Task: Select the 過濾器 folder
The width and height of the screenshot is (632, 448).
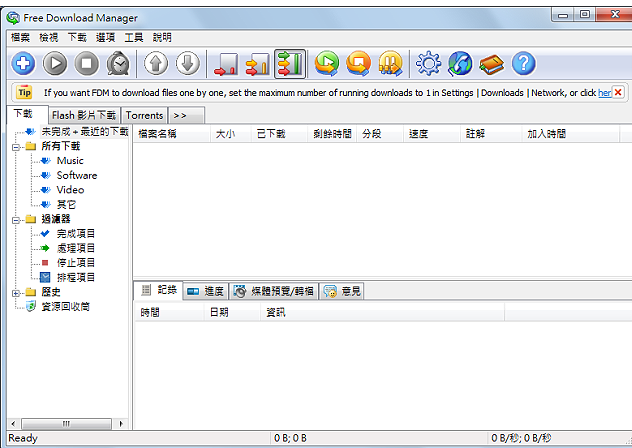Action: coord(56,219)
